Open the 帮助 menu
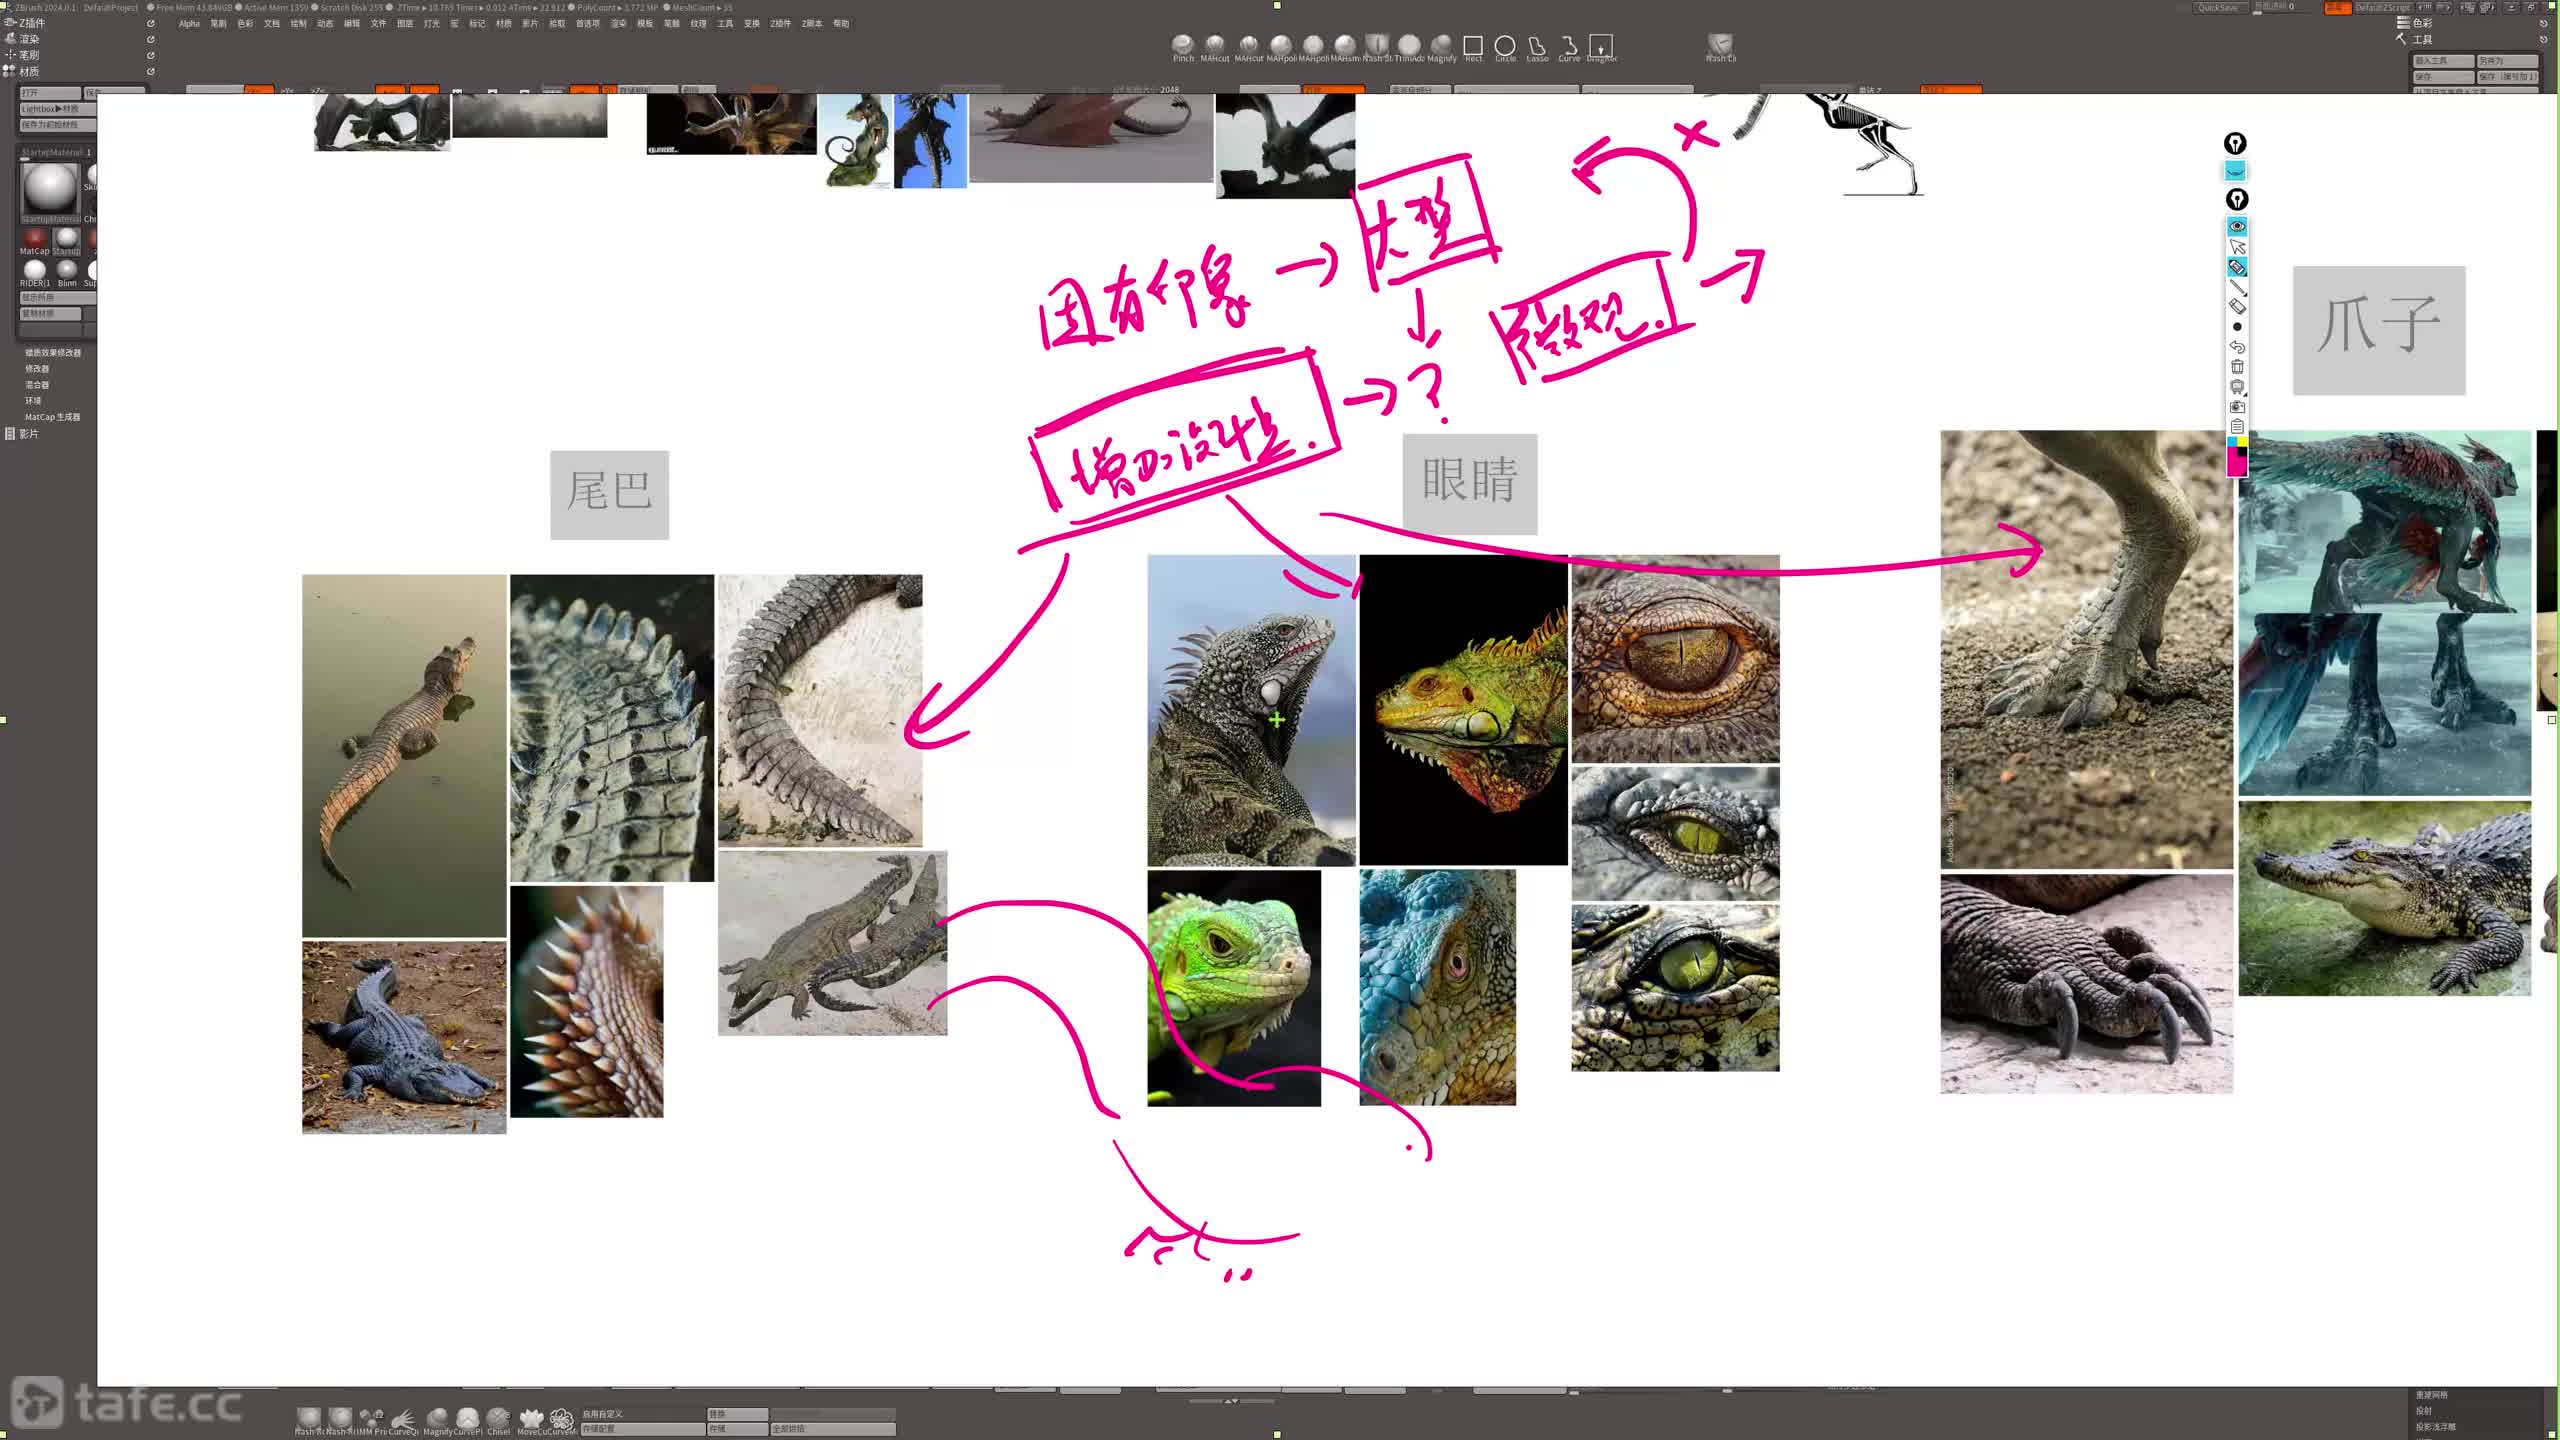2560x1440 pixels. [841, 24]
